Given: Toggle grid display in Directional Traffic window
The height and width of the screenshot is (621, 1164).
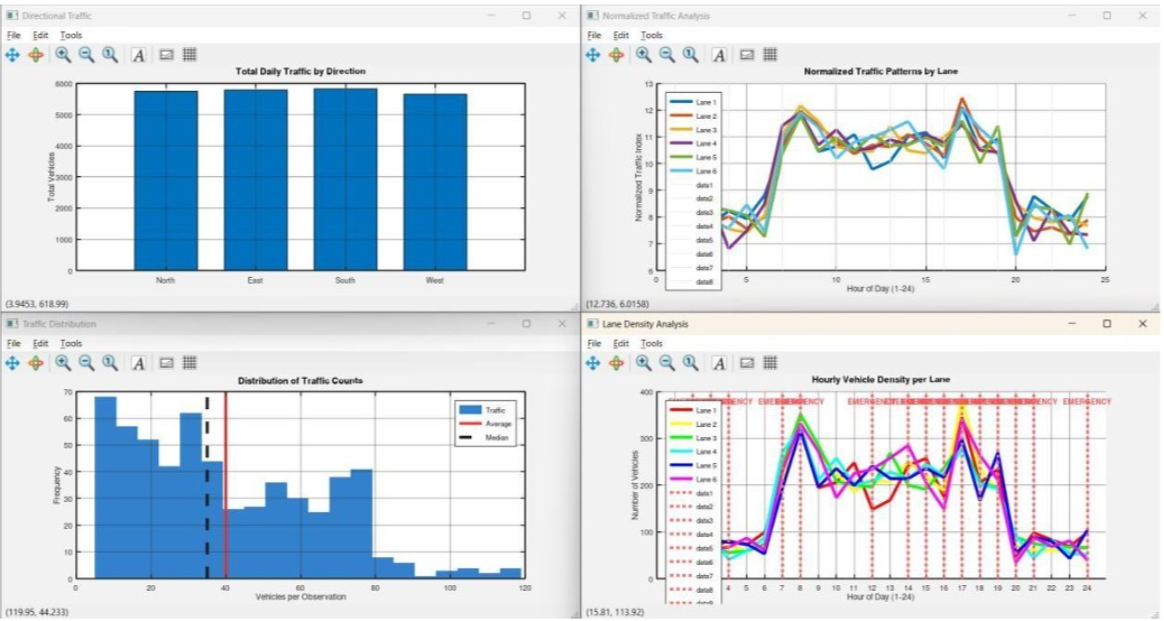Looking at the screenshot, I should [x=190, y=55].
